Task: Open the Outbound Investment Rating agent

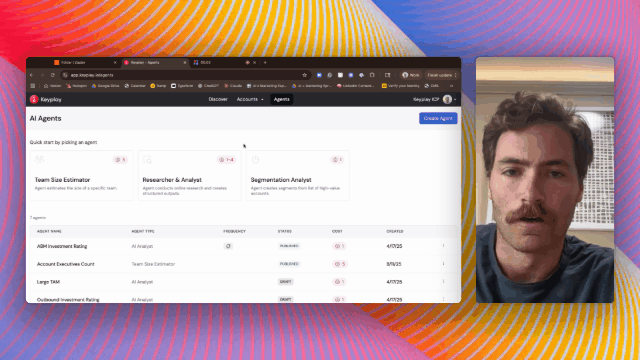Action: click(x=68, y=300)
